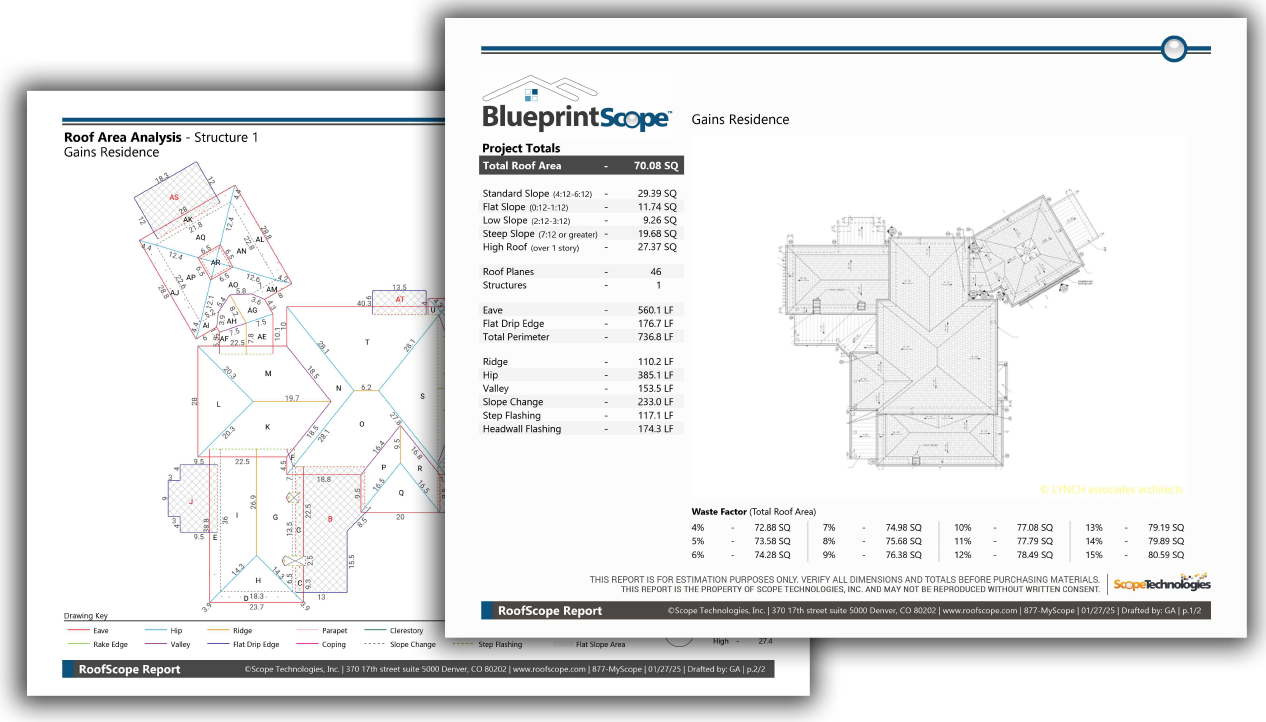The image size is (1266, 722).
Task: Click the '70.08 SQ' total value
Action: click(656, 166)
